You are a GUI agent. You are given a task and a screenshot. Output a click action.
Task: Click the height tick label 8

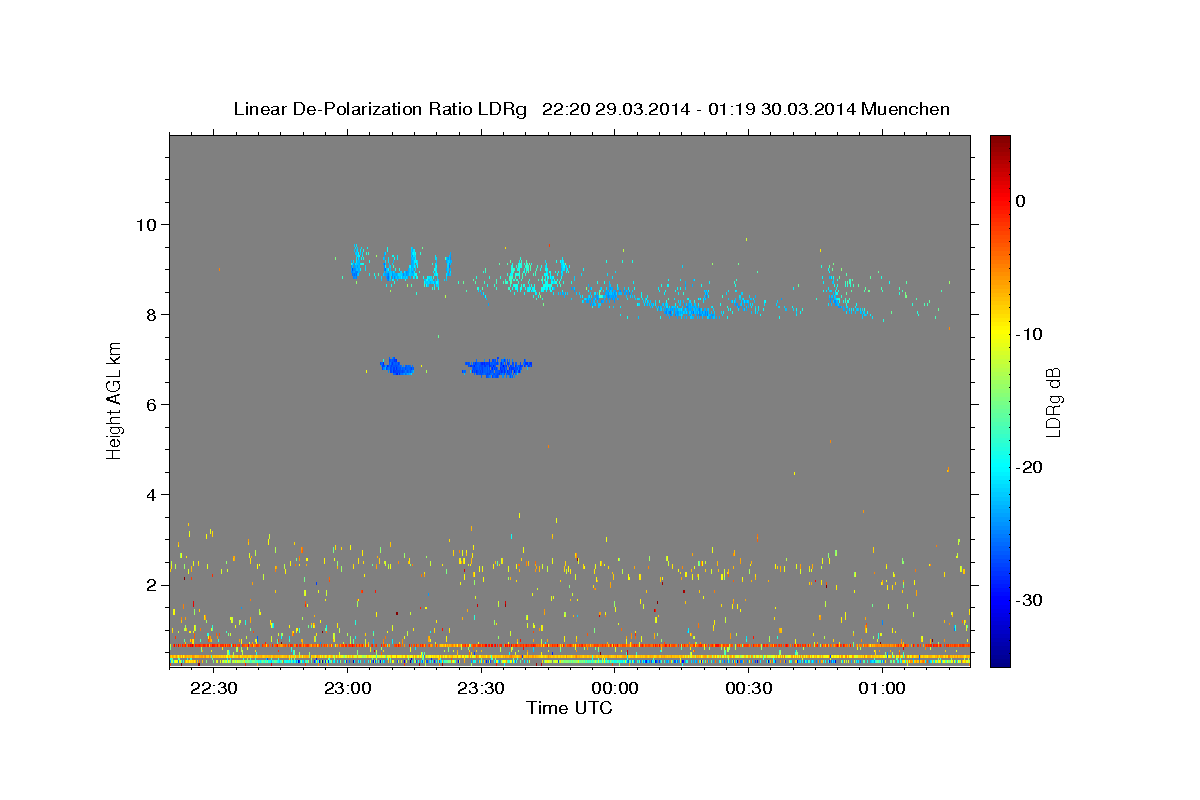154,314
